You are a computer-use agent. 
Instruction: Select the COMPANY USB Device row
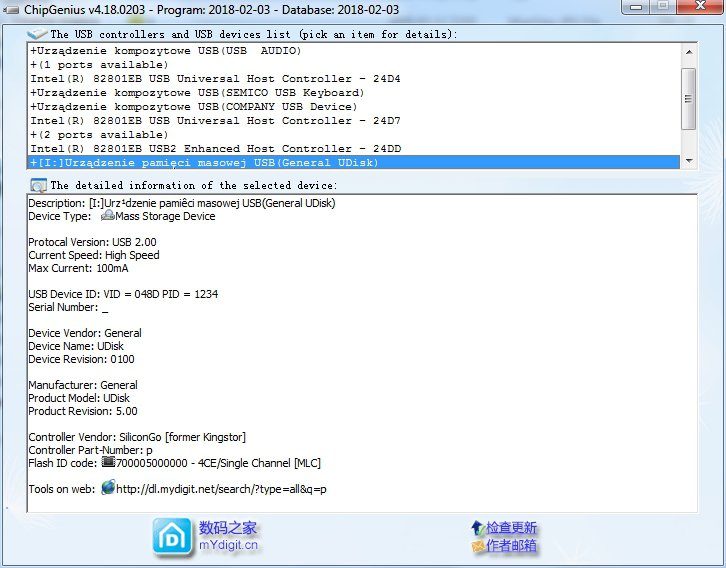pos(353,106)
